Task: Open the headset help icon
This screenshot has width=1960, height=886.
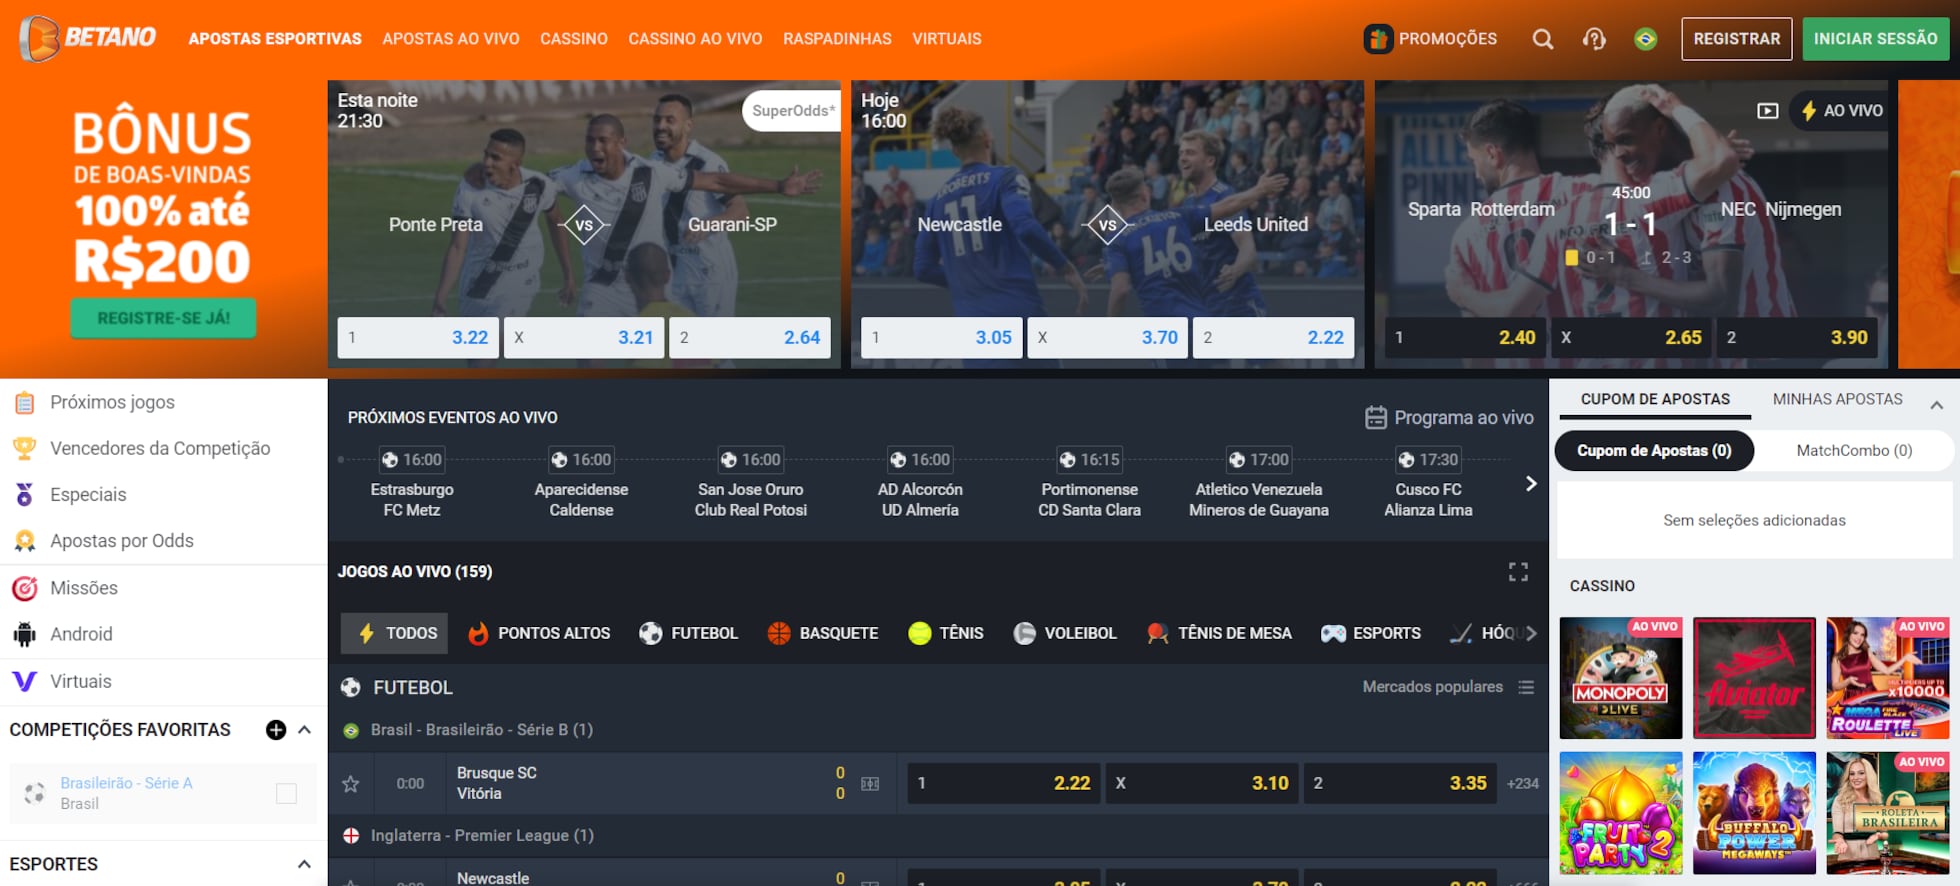Action: (x=1594, y=39)
